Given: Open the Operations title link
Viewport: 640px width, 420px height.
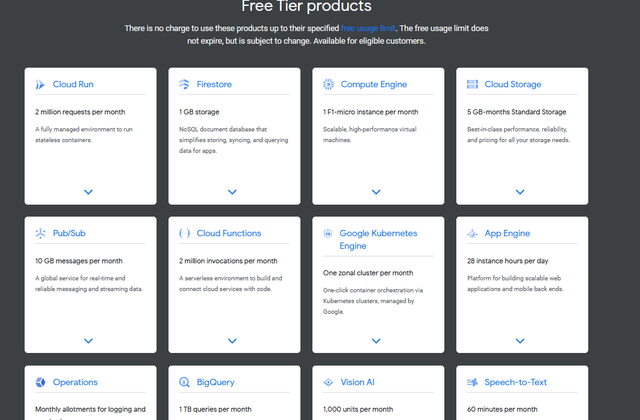Looking at the screenshot, I should point(75,382).
